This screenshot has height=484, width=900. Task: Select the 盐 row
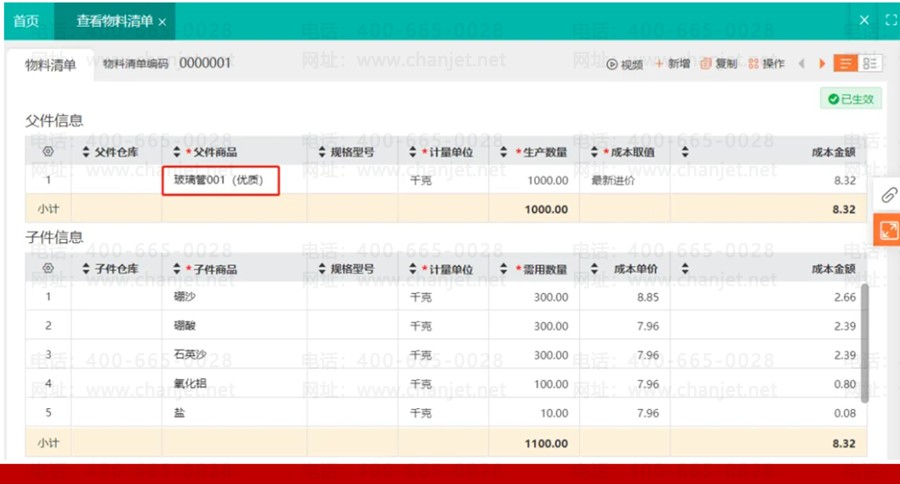[446, 412]
